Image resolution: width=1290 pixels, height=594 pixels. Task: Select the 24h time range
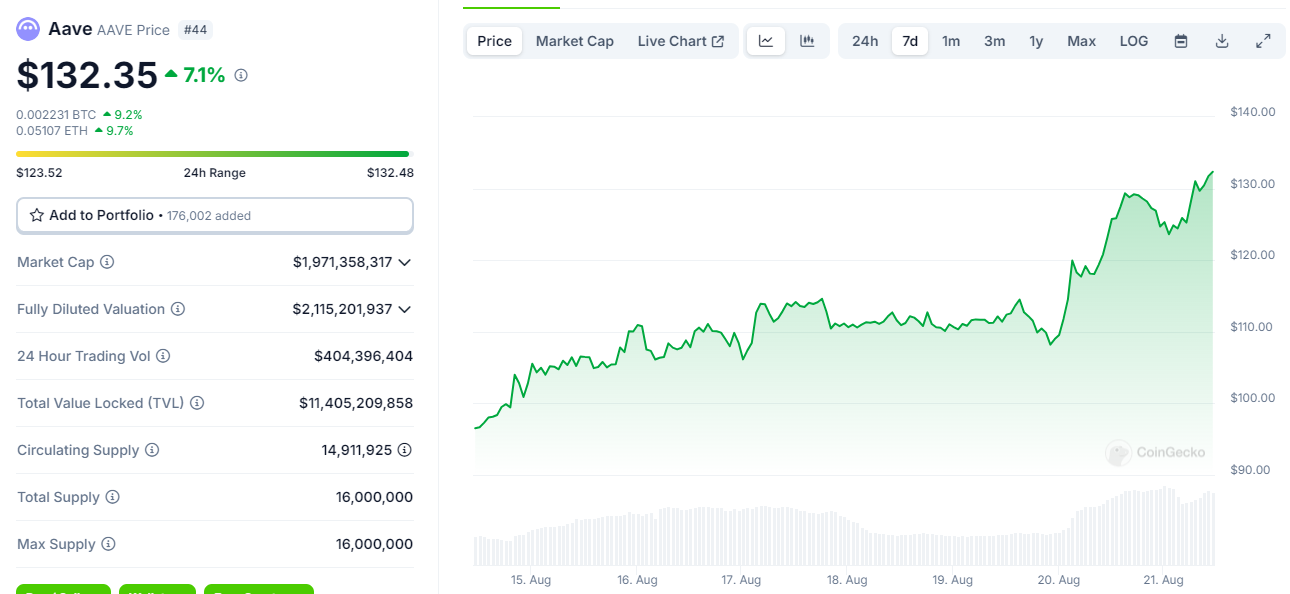click(865, 41)
